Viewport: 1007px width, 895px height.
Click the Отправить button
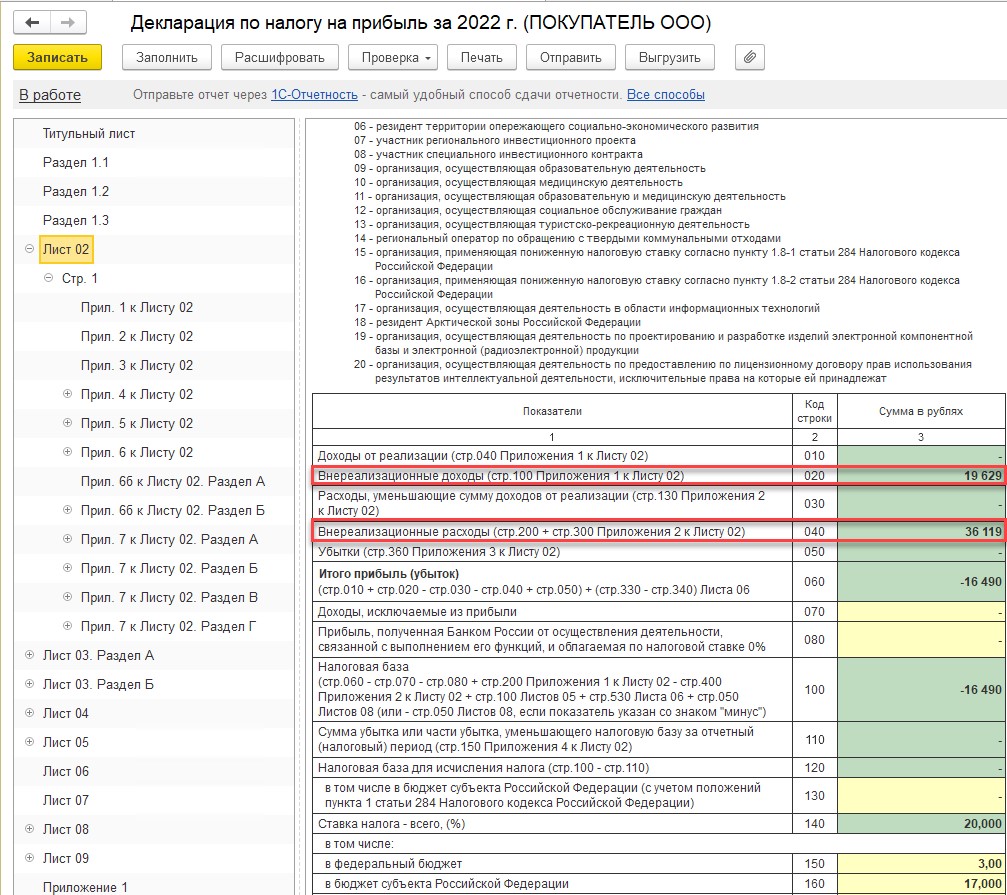tap(570, 57)
